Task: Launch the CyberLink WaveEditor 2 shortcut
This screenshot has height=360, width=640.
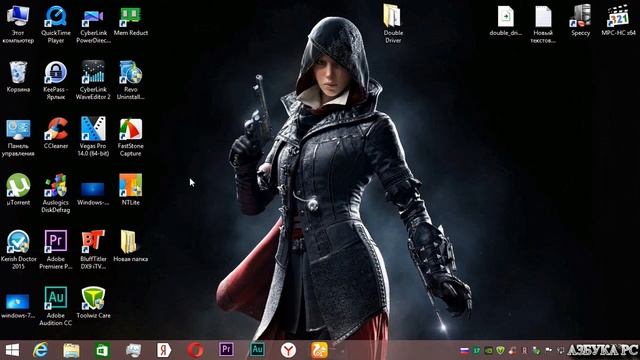Action: [x=93, y=80]
